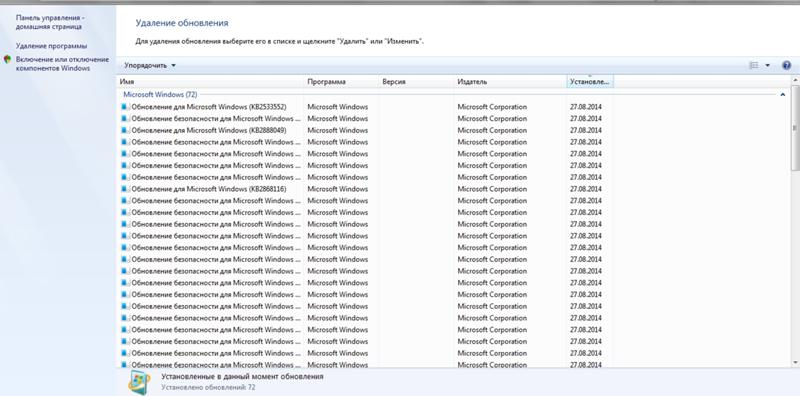Go to Удаление программы link
Screen dimensions: 800x396
click(x=52, y=46)
